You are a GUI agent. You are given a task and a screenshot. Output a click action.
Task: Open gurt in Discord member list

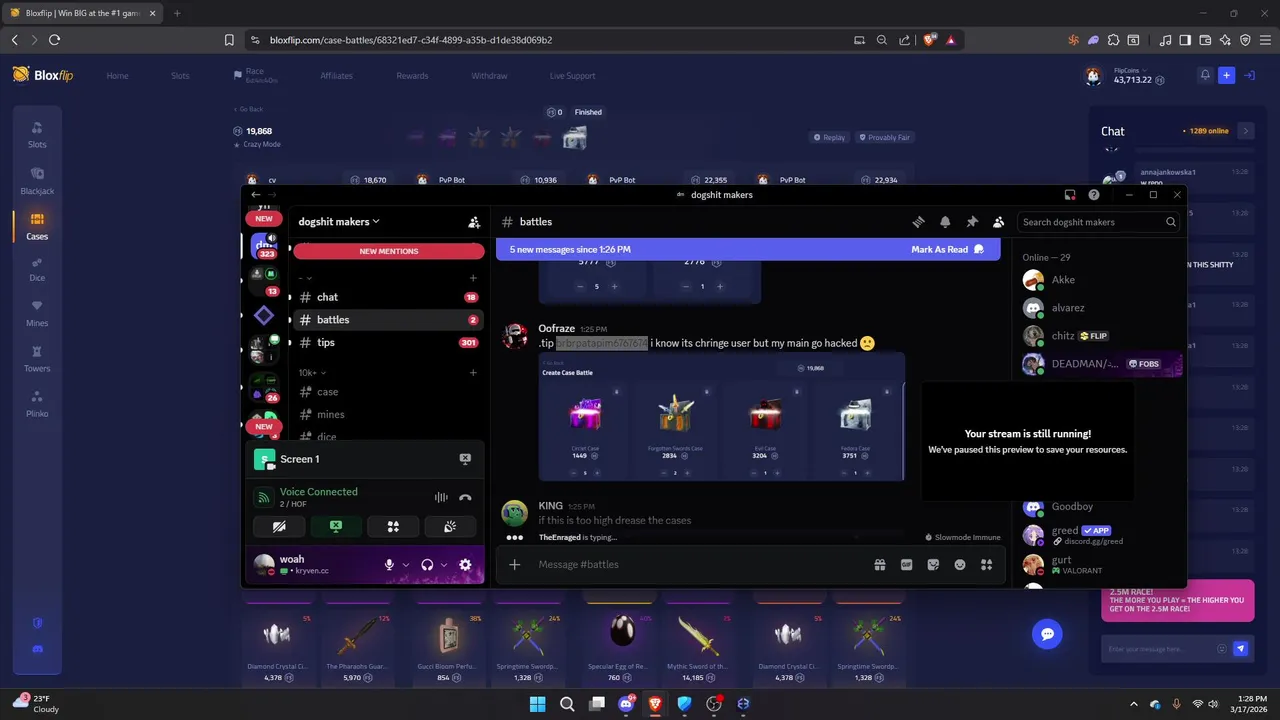click(x=1100, y=565)
